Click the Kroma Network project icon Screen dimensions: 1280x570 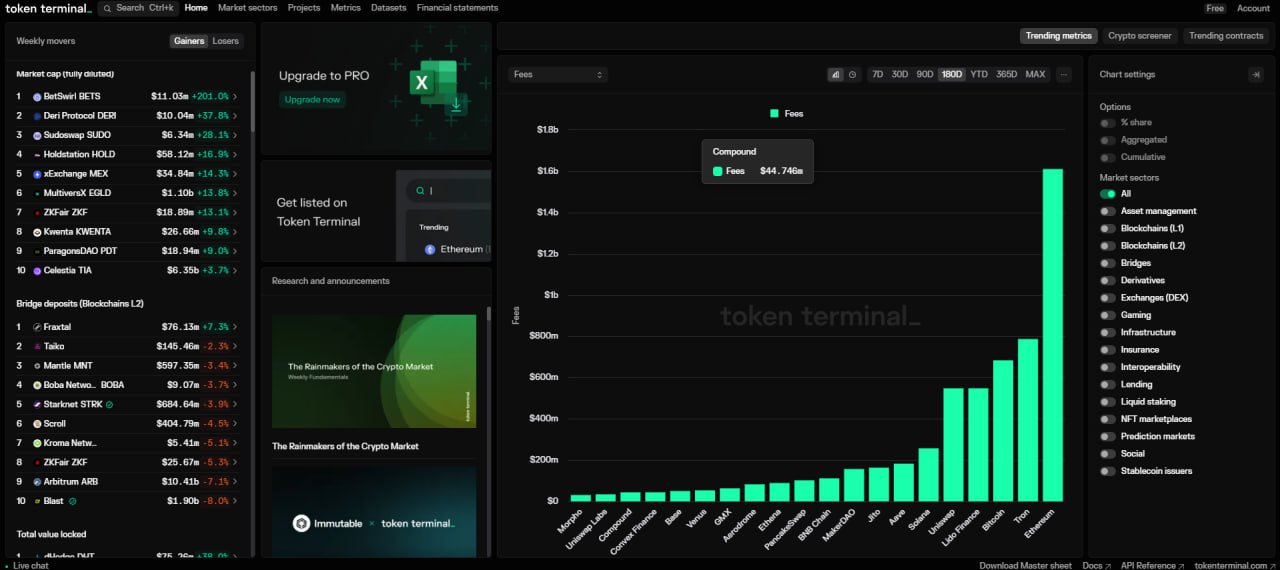coord(37,443)
